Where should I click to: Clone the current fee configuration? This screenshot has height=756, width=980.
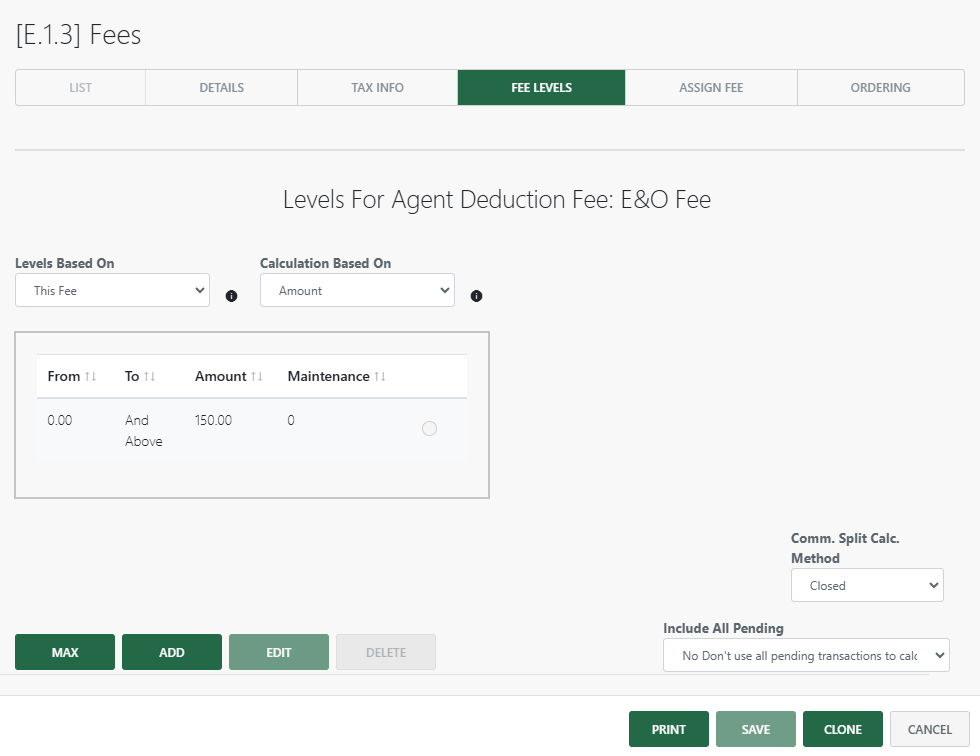click(x=842, y=729)
